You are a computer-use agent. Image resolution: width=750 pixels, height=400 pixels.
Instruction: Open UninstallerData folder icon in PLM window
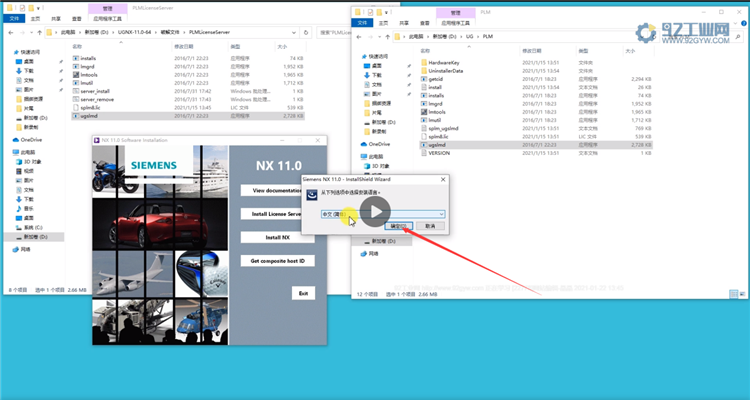pos(424,71)
